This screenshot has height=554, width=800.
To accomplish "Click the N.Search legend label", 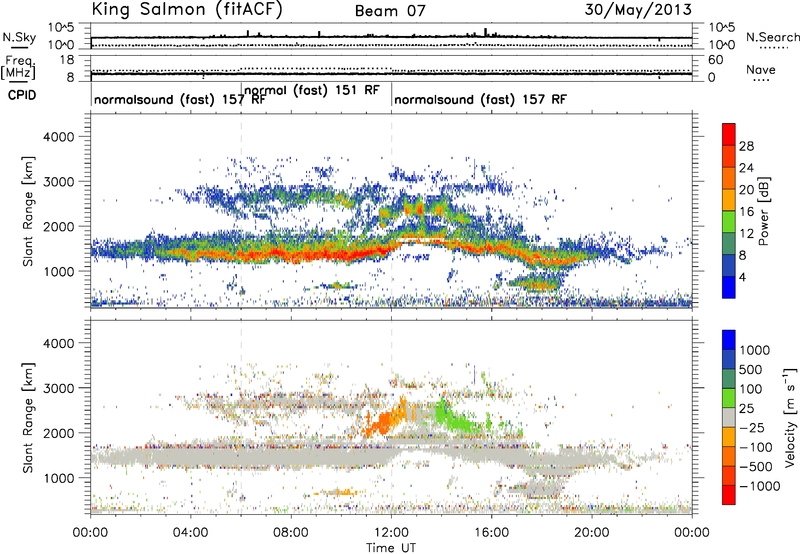I will pos(773,37).
